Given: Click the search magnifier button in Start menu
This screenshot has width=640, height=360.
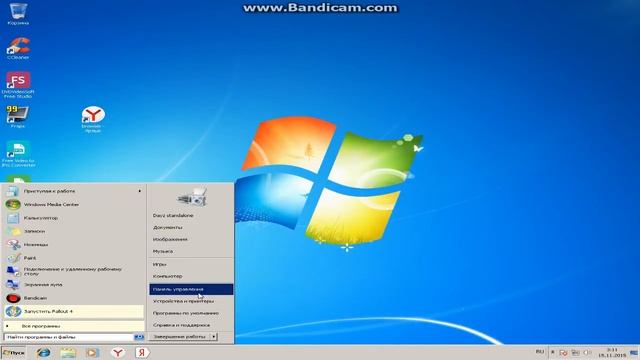Looking at the screenshot, I should (x=139, y=337).
